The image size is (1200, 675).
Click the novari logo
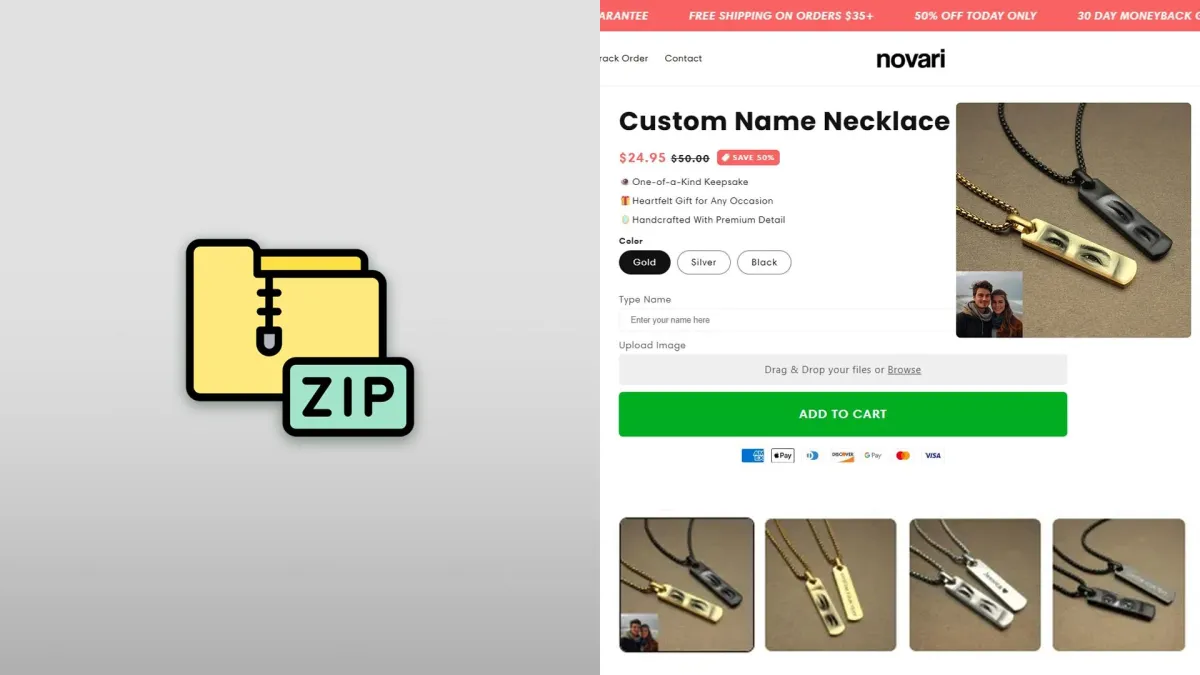coord(911,59)
